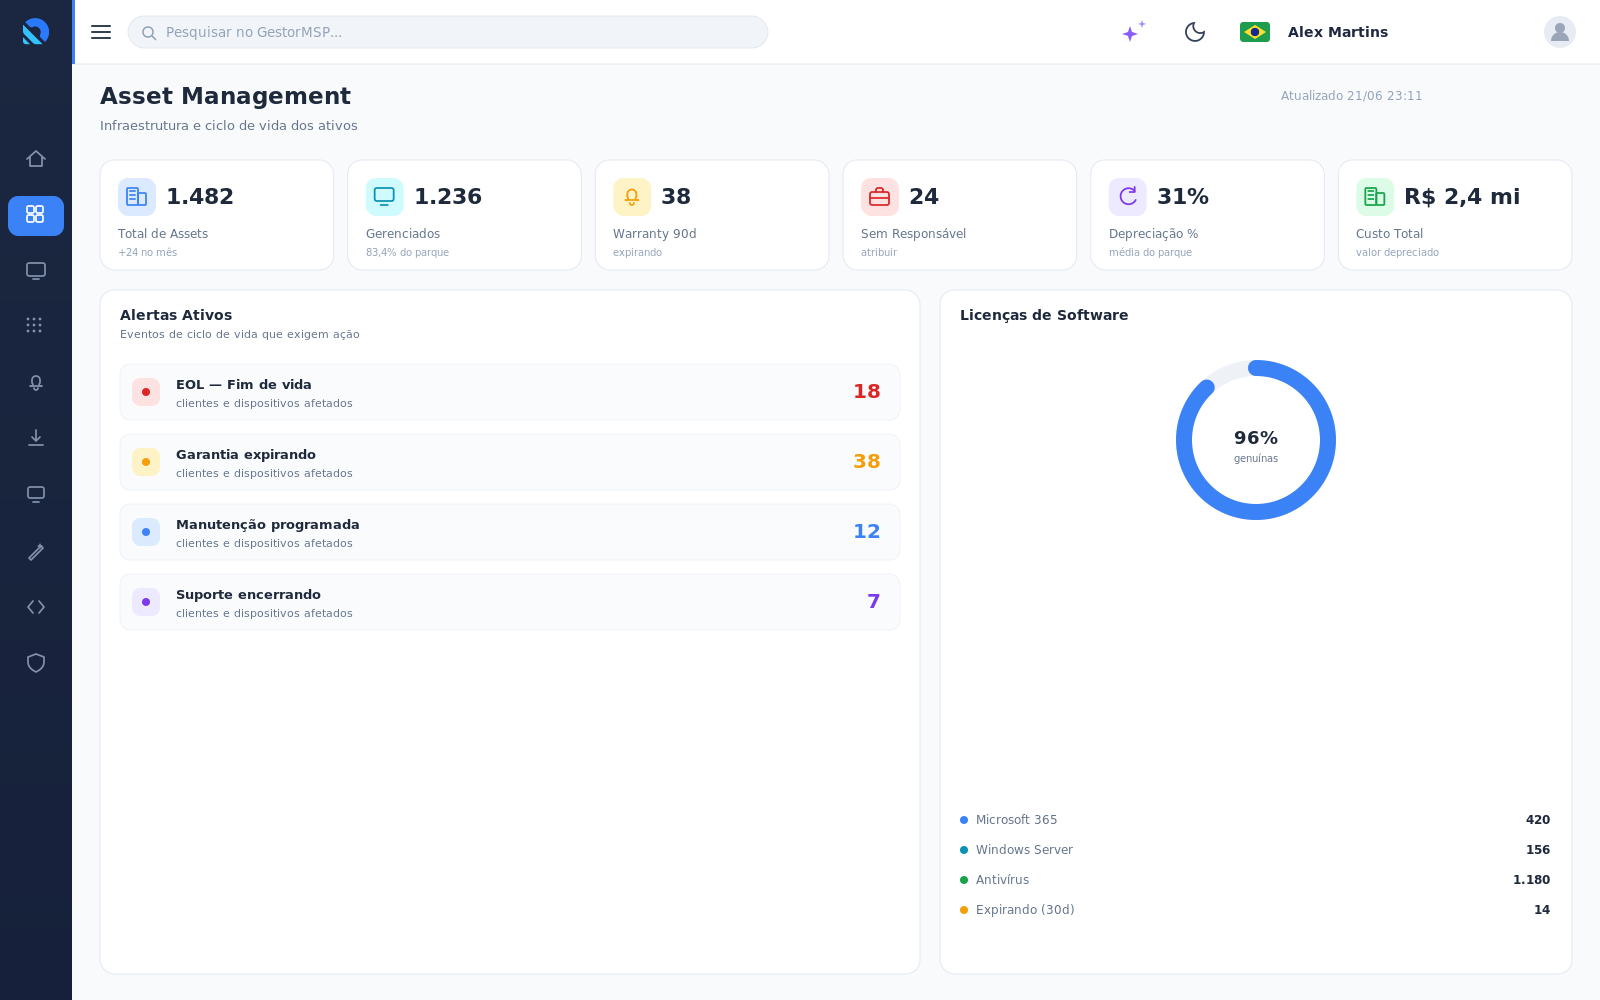
Task: Click the purple dot icon for Suporte encerrando
Action: pyautogui.click(x=146, y=602)
